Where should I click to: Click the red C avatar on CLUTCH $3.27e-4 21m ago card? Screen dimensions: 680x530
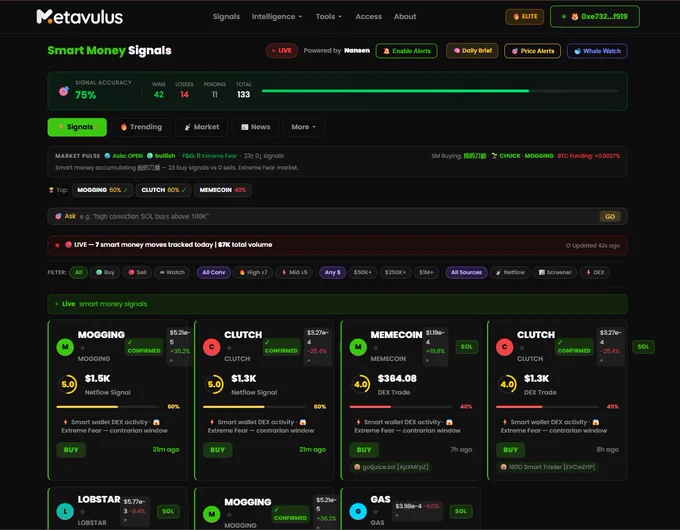point(212,347)
